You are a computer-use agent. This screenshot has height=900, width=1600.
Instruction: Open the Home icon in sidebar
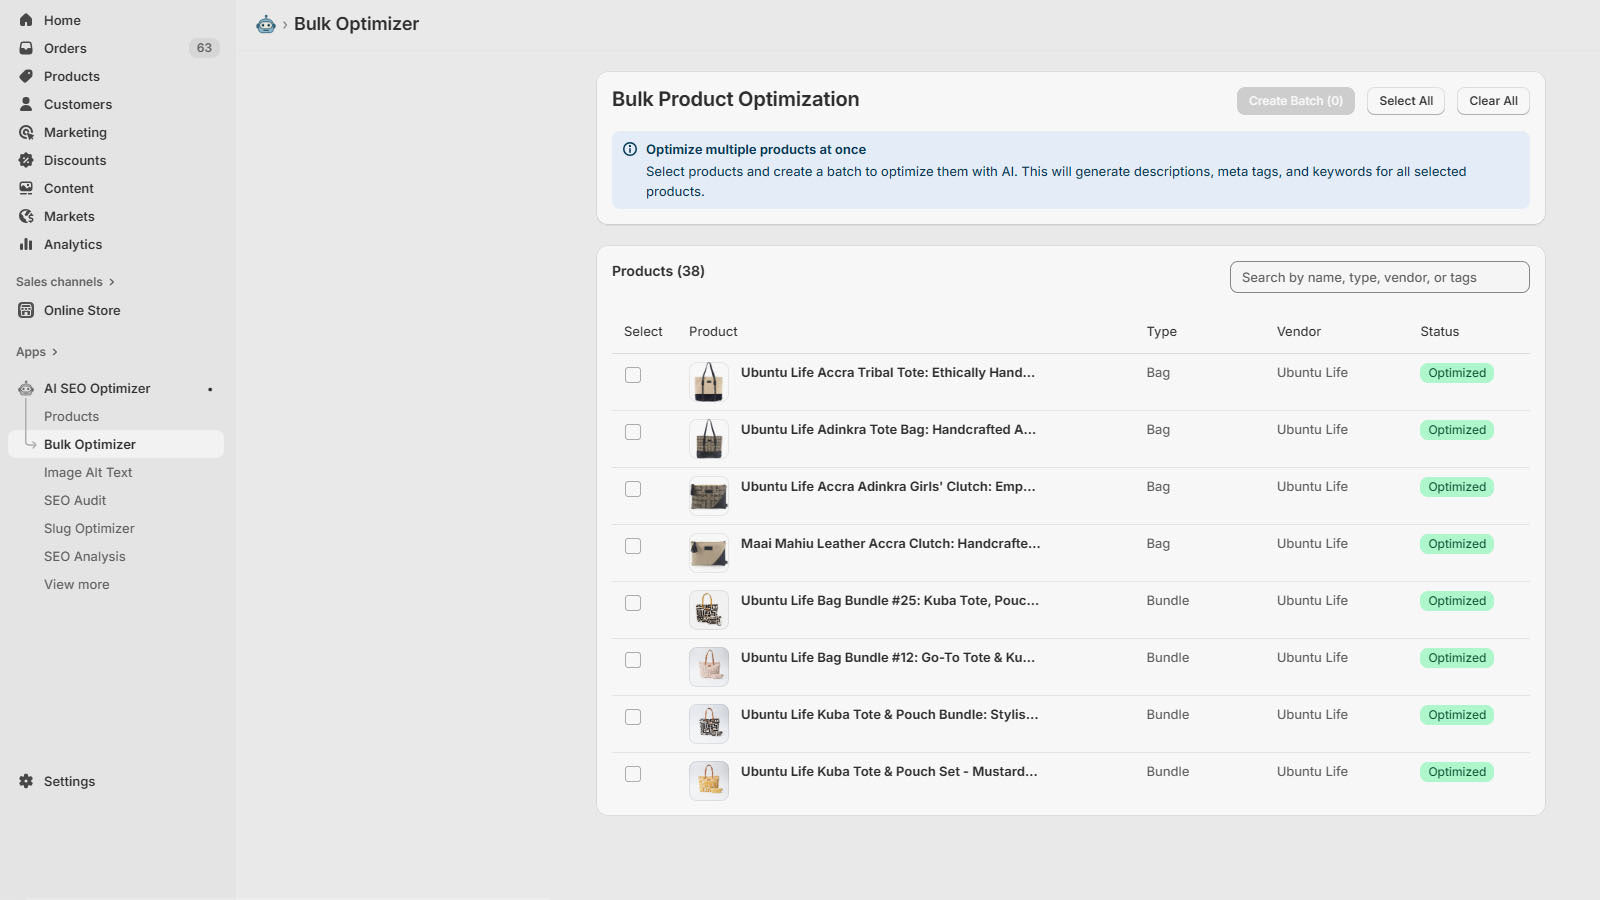click(x=26, y=20)
